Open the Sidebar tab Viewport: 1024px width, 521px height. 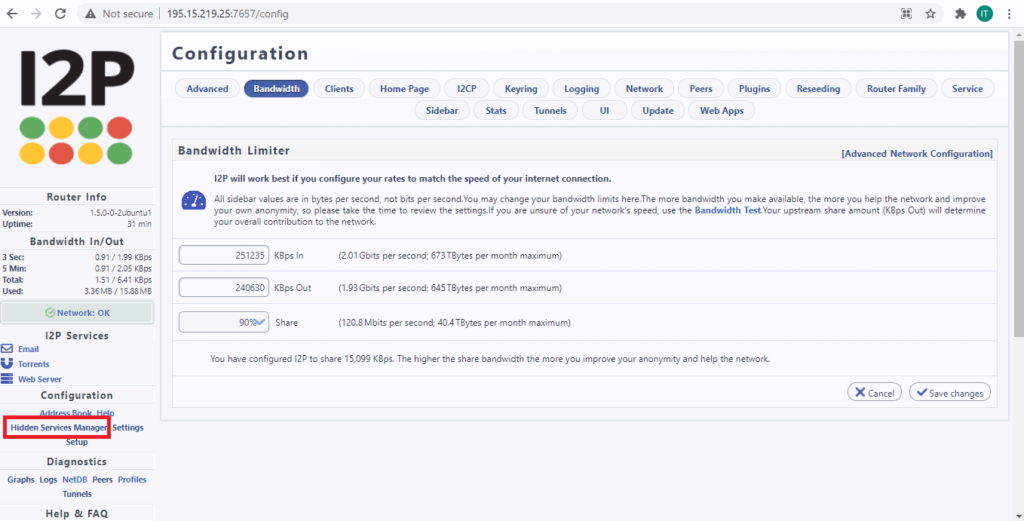[442, 110]
